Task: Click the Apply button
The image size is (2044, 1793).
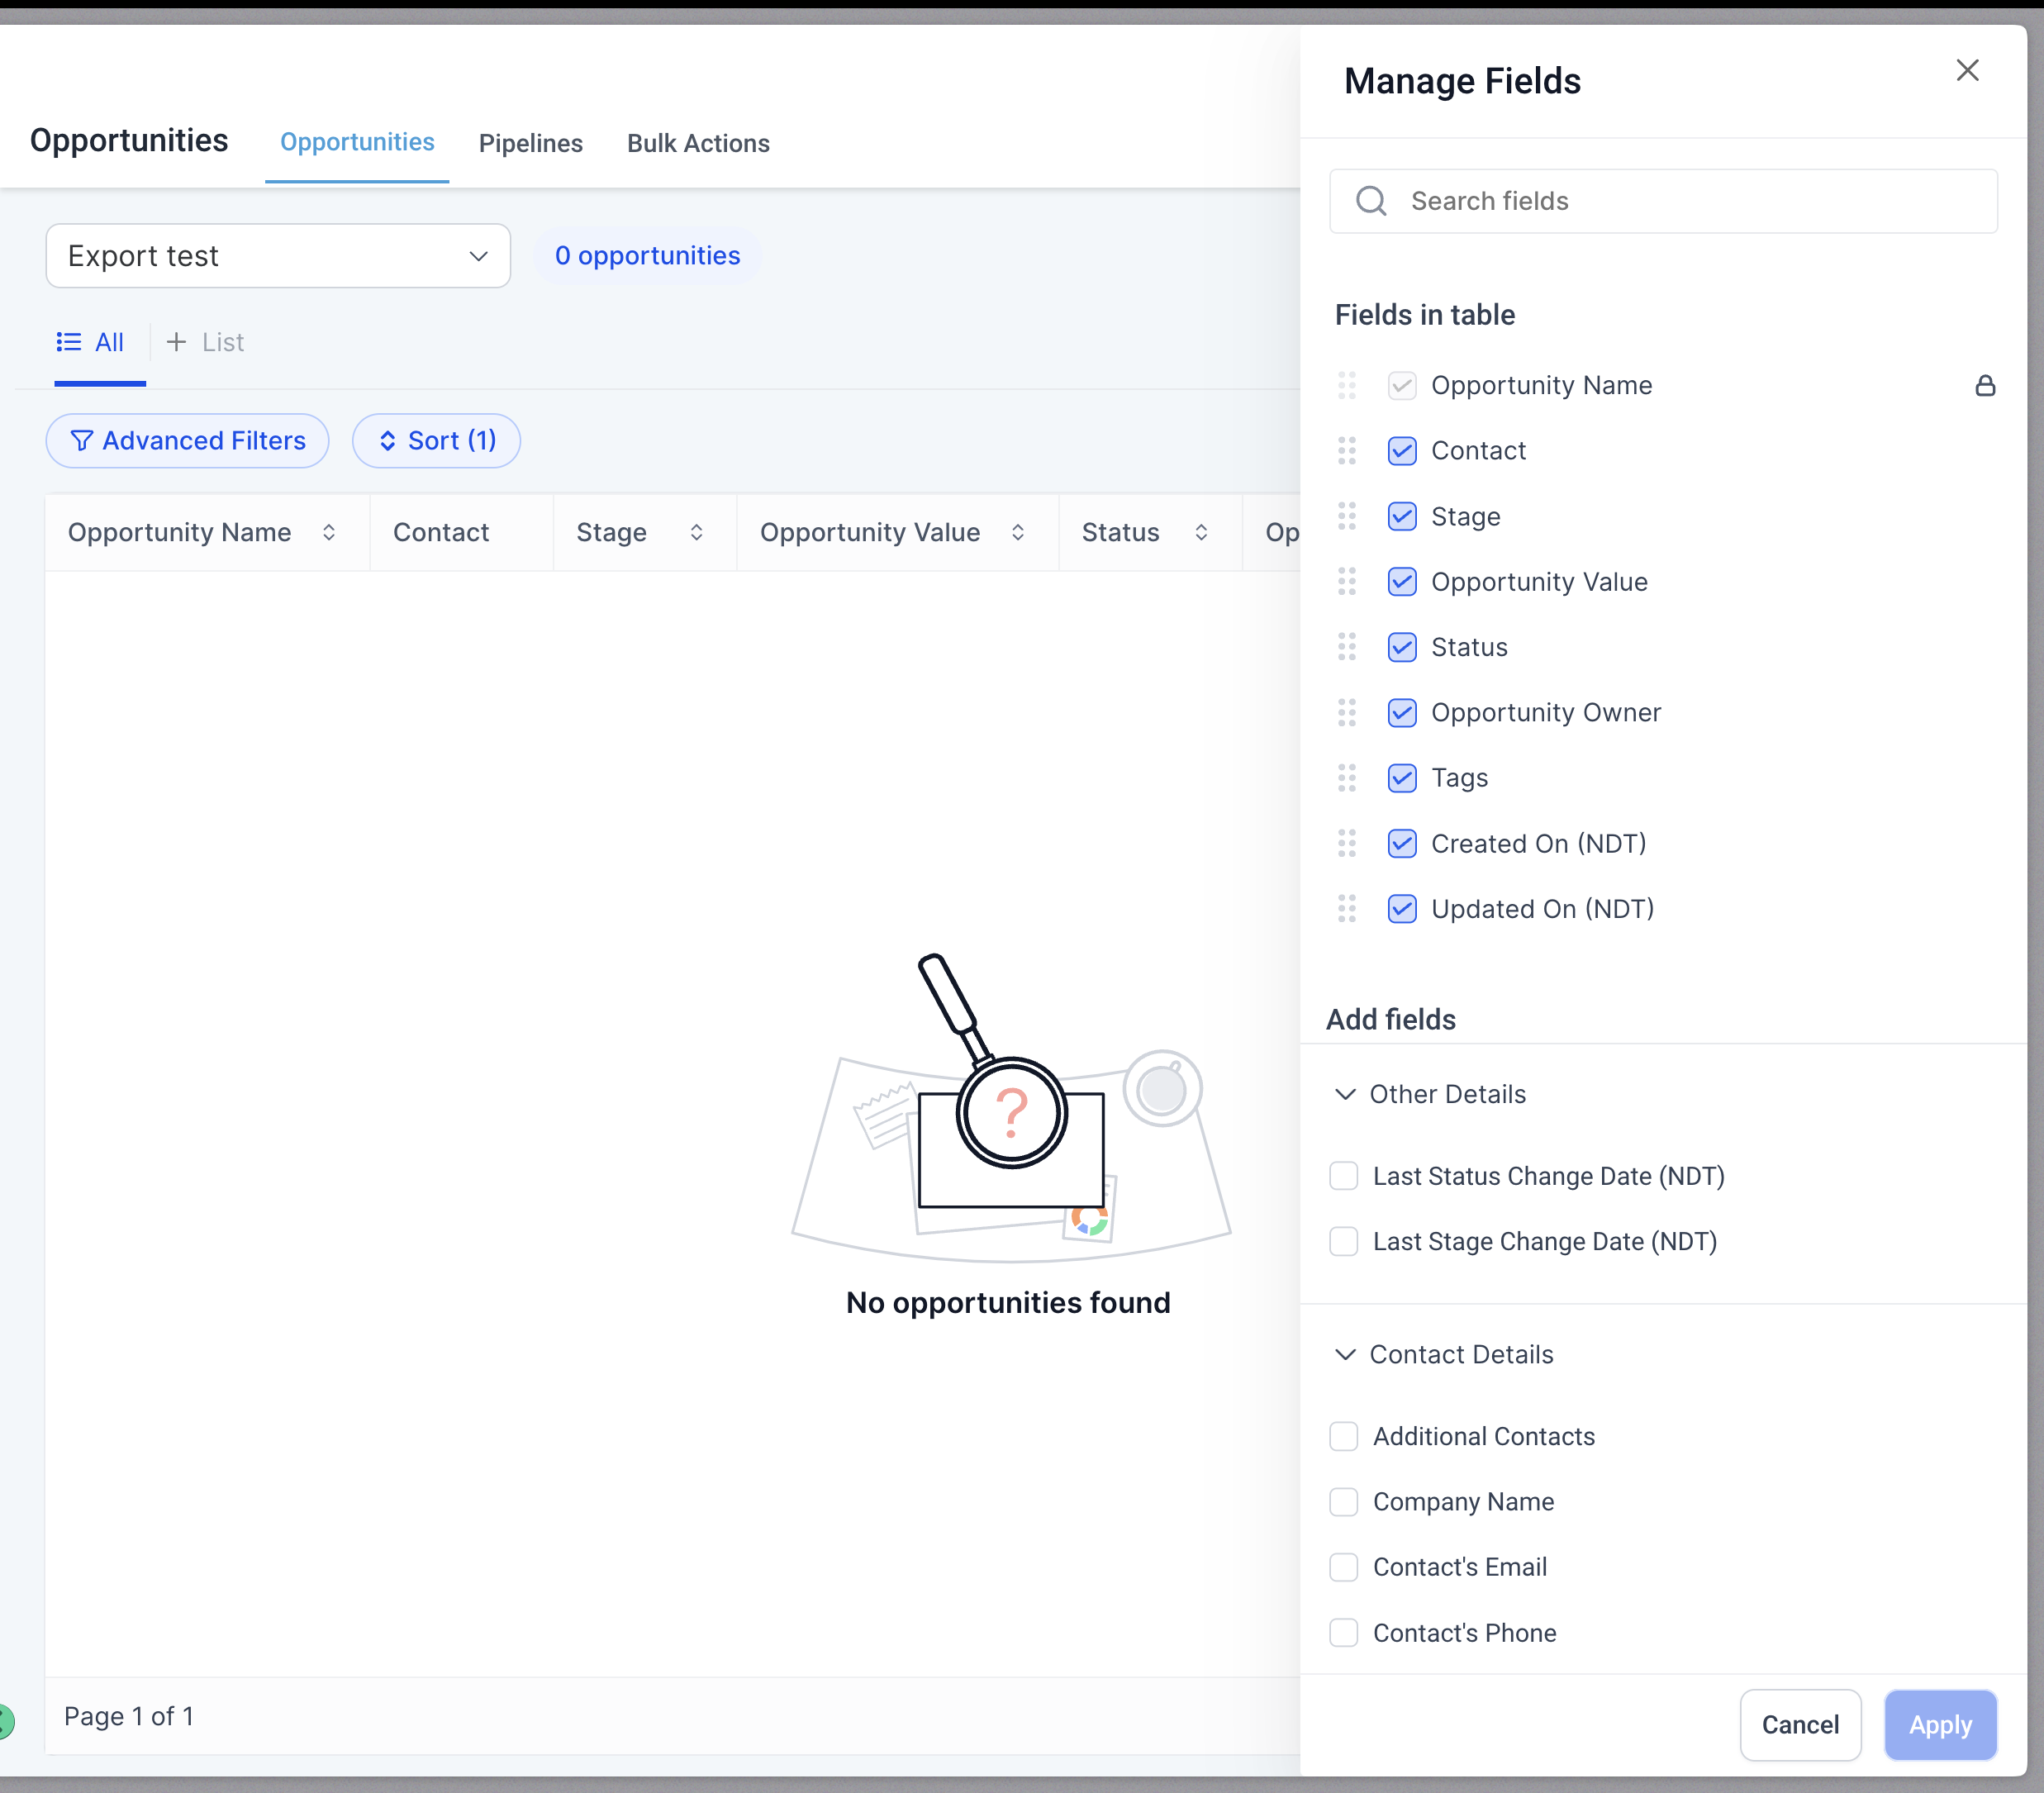Action: coord(1940,1725)
